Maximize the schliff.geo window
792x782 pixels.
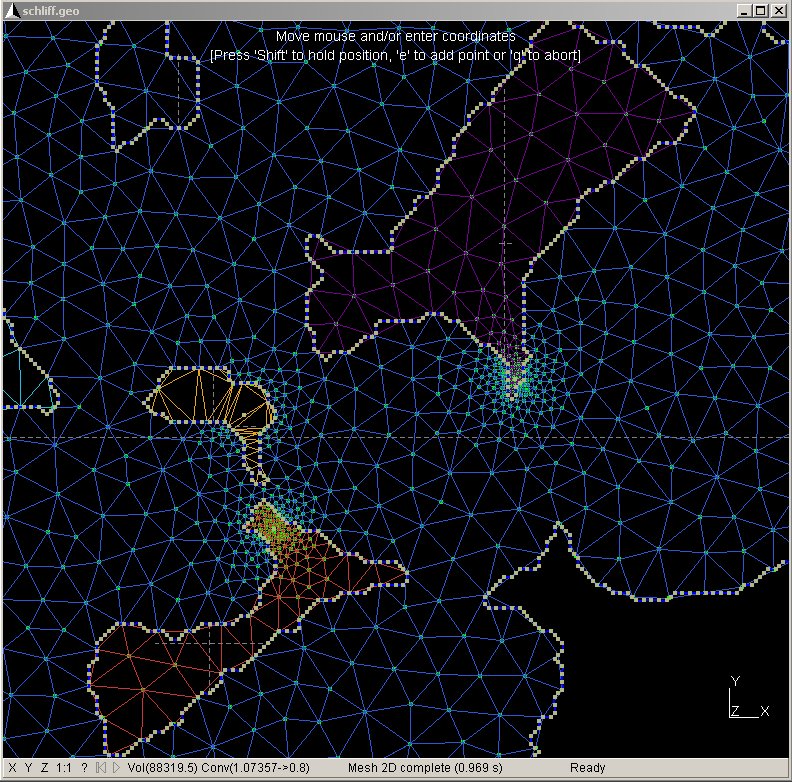[760, 11]
